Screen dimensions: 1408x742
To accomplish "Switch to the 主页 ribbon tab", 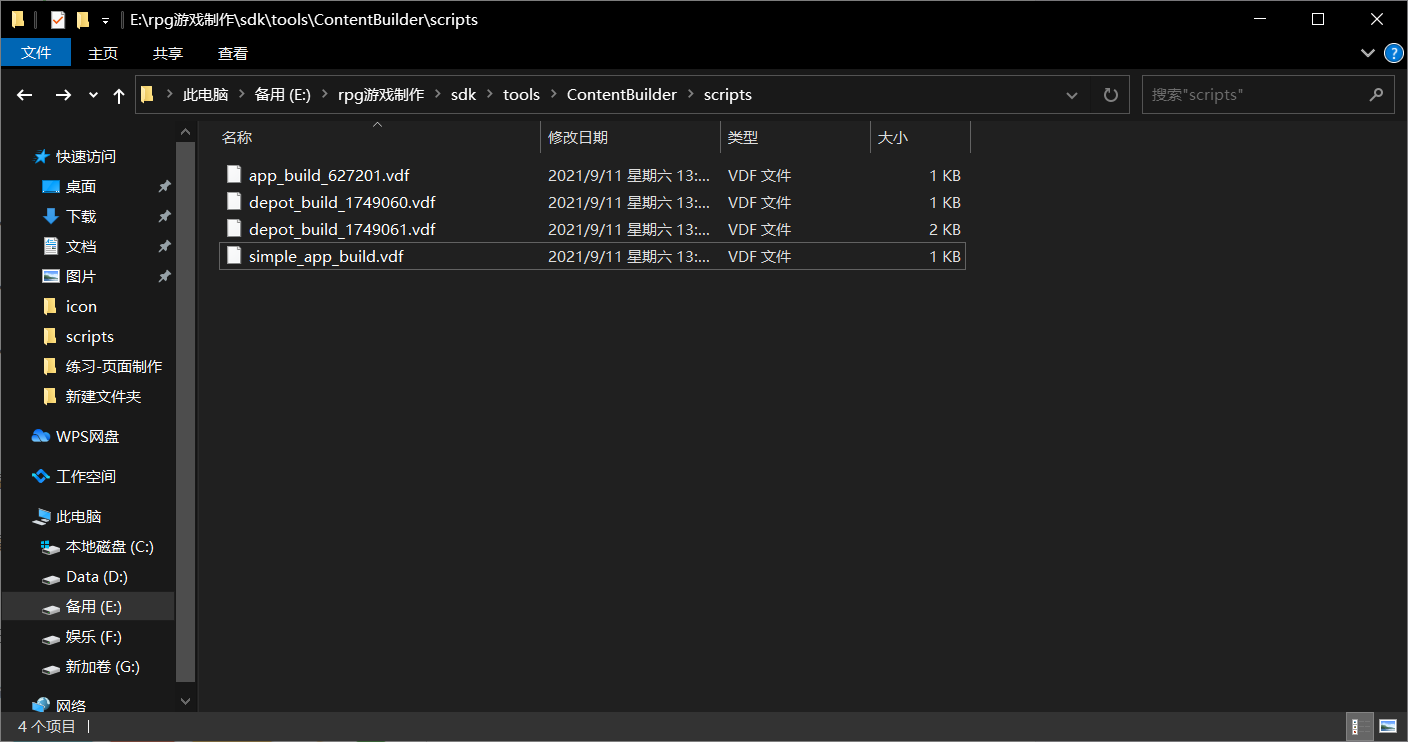I will point(103,53).
